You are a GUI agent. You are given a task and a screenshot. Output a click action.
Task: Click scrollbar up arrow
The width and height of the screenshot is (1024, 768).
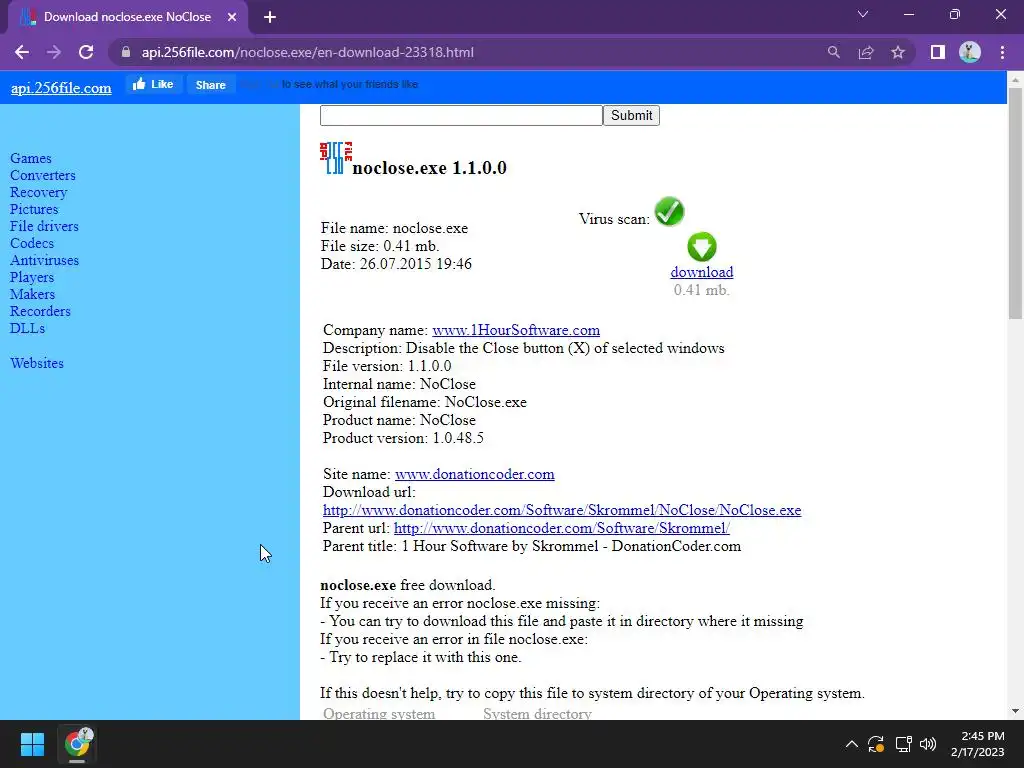click(1015, 79)
